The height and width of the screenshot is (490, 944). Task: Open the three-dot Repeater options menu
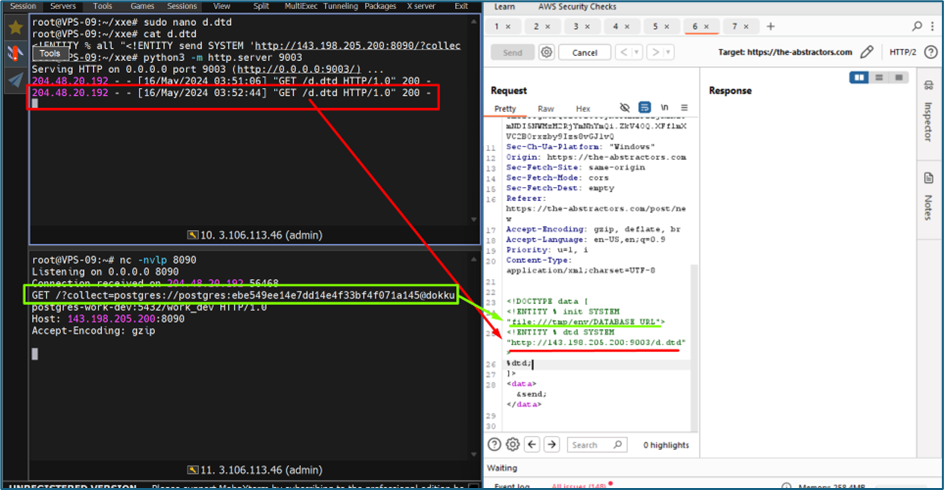[x=933, y=26]
